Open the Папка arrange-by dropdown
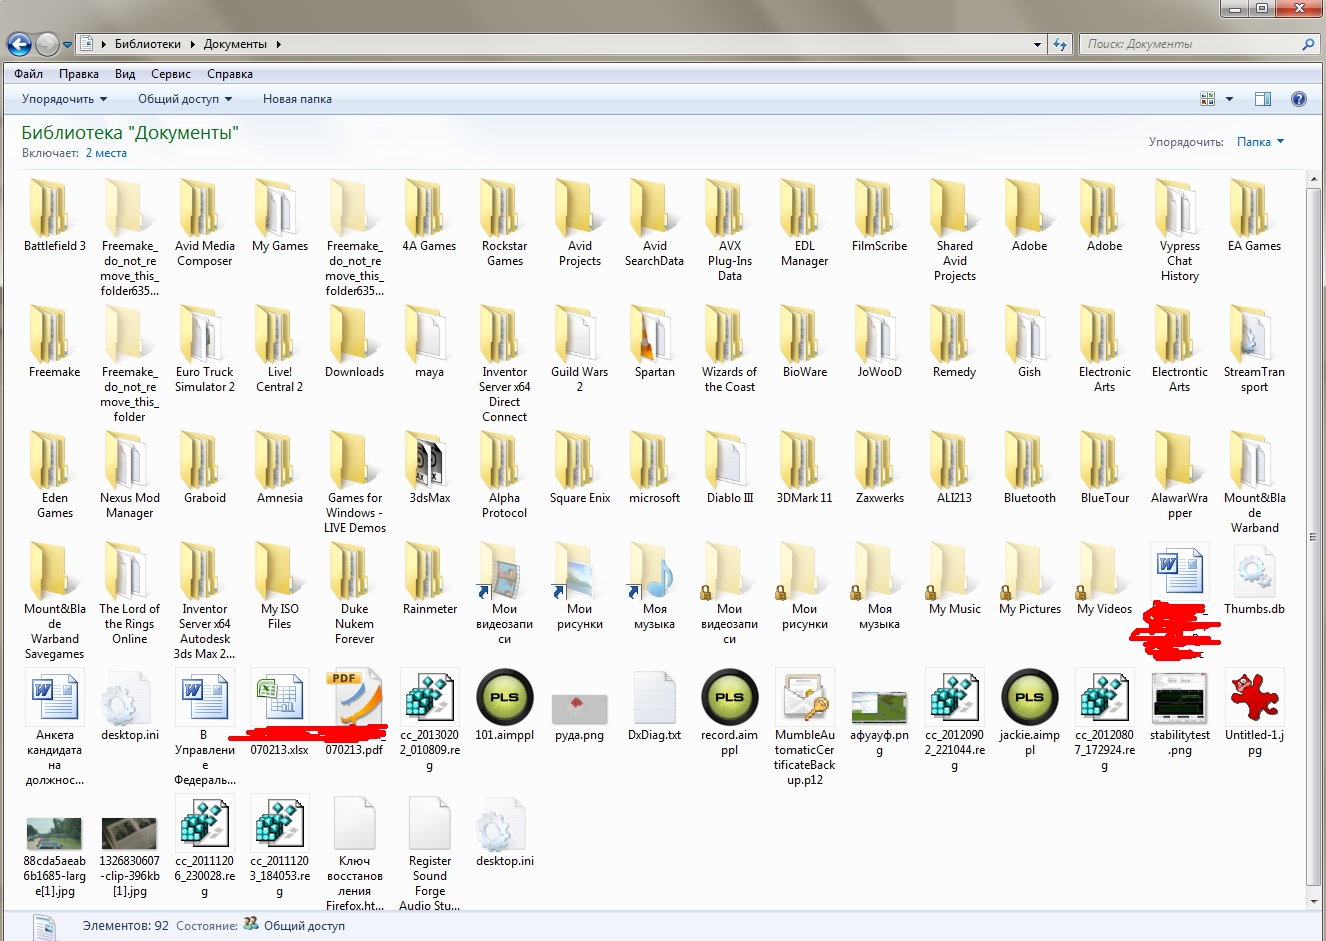The width and height of the screenshot is (1326, 941). [1260, 142]
